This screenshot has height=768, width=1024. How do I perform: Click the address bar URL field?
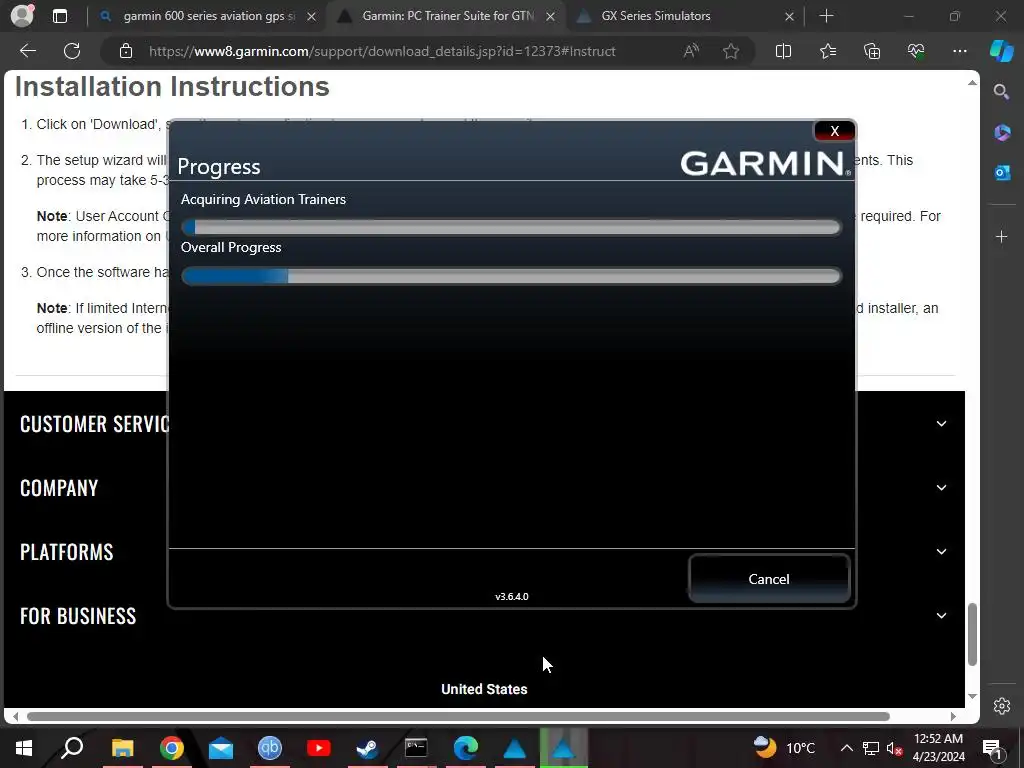coord(382,51)
